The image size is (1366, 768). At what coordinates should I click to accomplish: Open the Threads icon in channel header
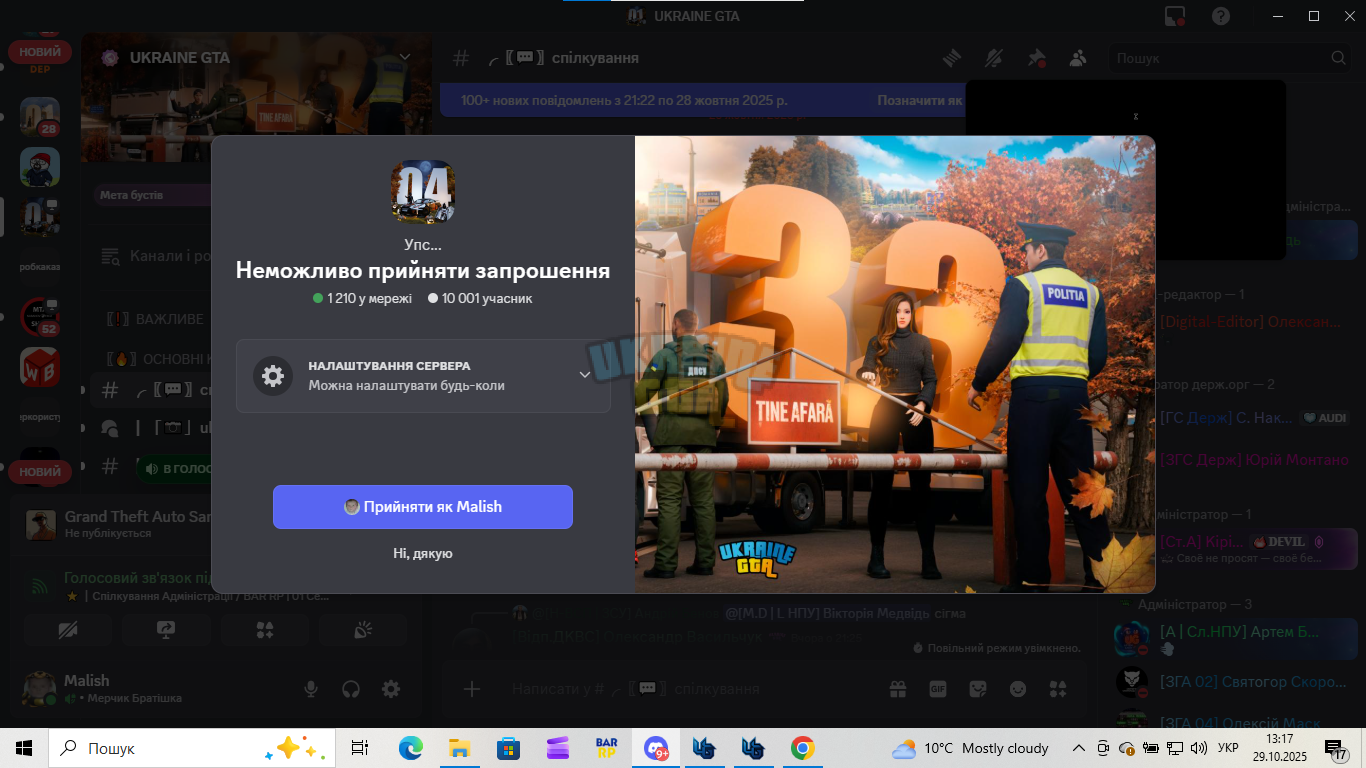pos(952,58)
